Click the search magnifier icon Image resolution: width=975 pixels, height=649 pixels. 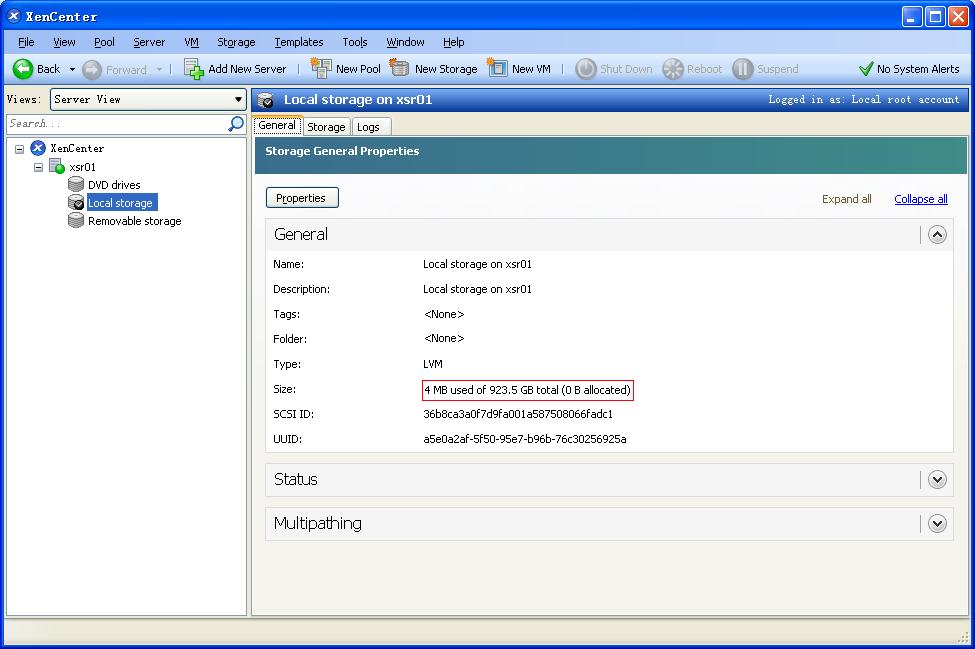(x=236, y=124)
